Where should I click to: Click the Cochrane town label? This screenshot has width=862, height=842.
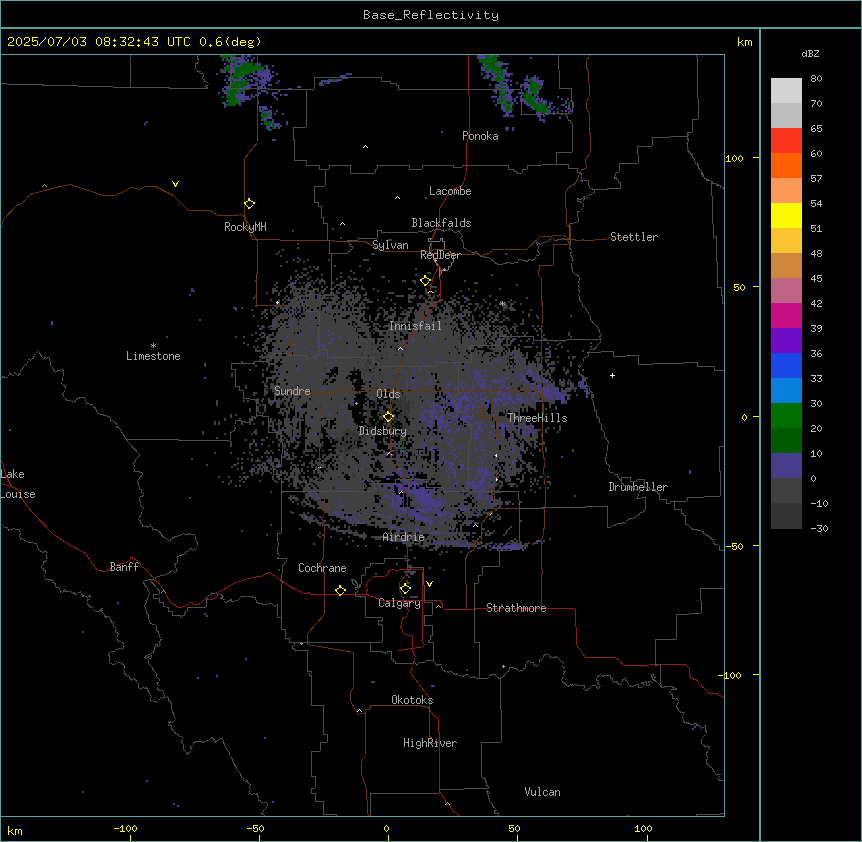pos(322,568)
